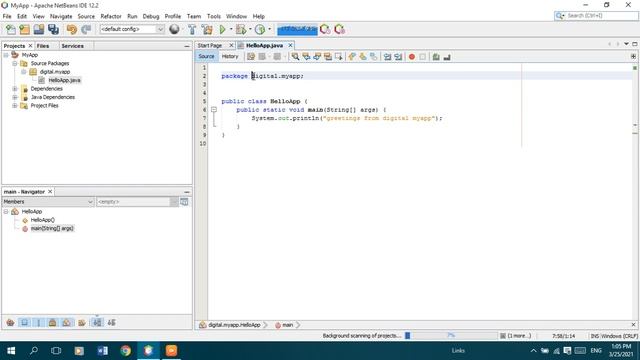The width and height of the screenshot is (640, 360).
Task: Build Project with the hammer icon
Action: click(192, 29)
